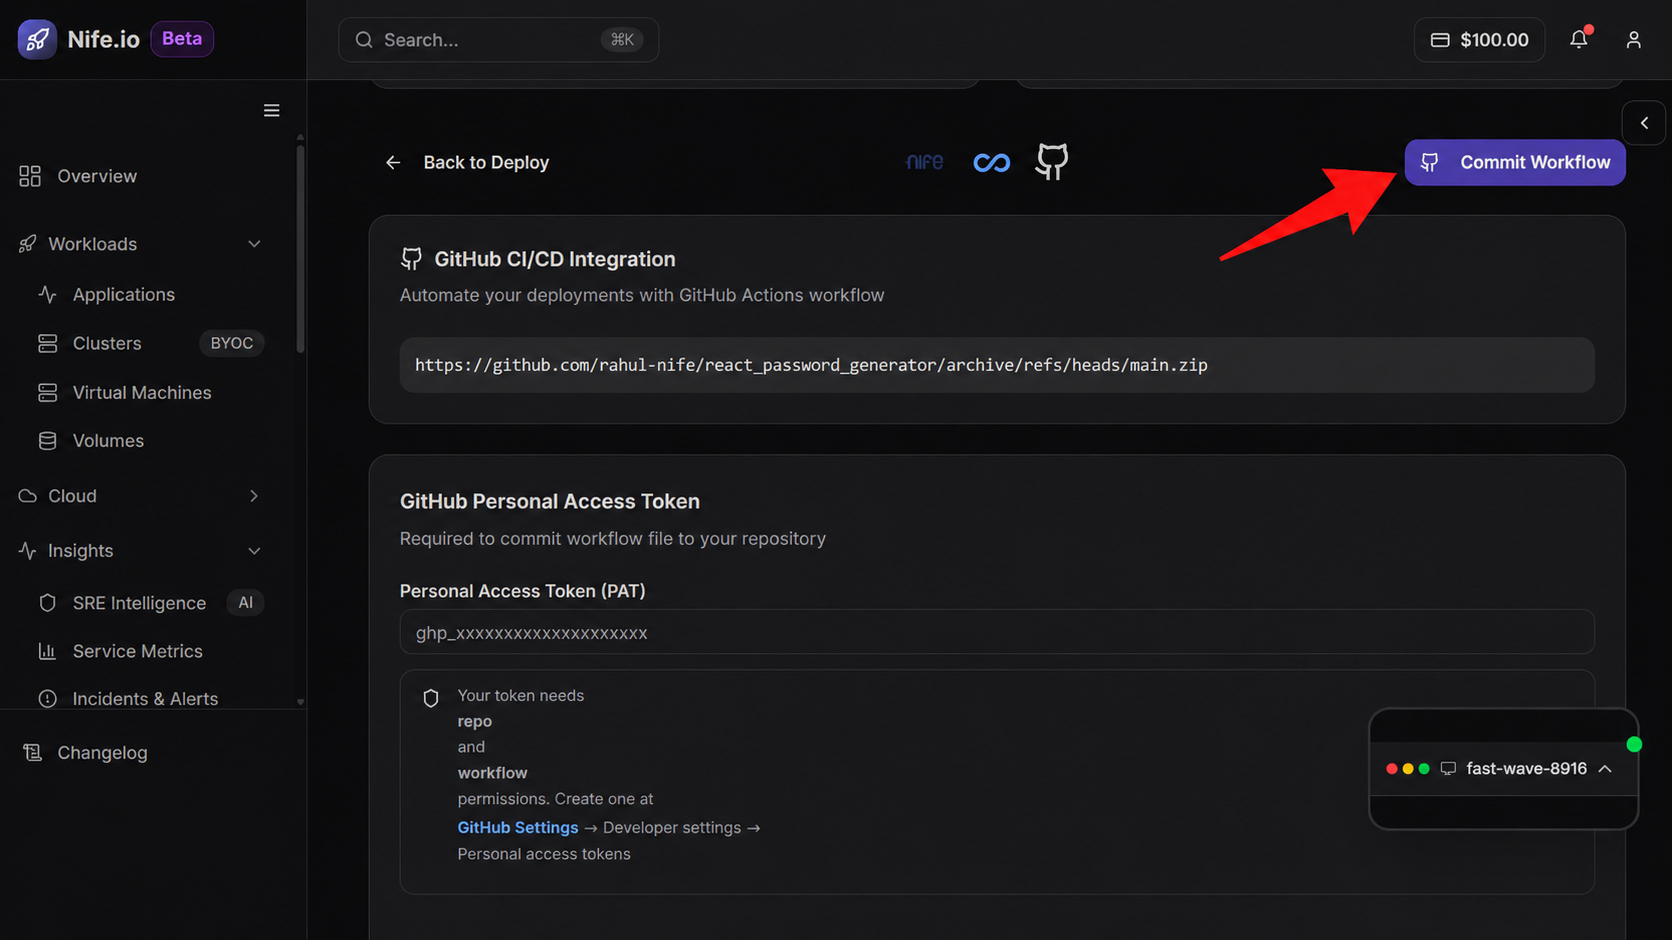Click the $100.00 balance button
Image resolution: width=1672 pixels, height=940 pixels.
pyautogui.click(x=1479, y=40)
